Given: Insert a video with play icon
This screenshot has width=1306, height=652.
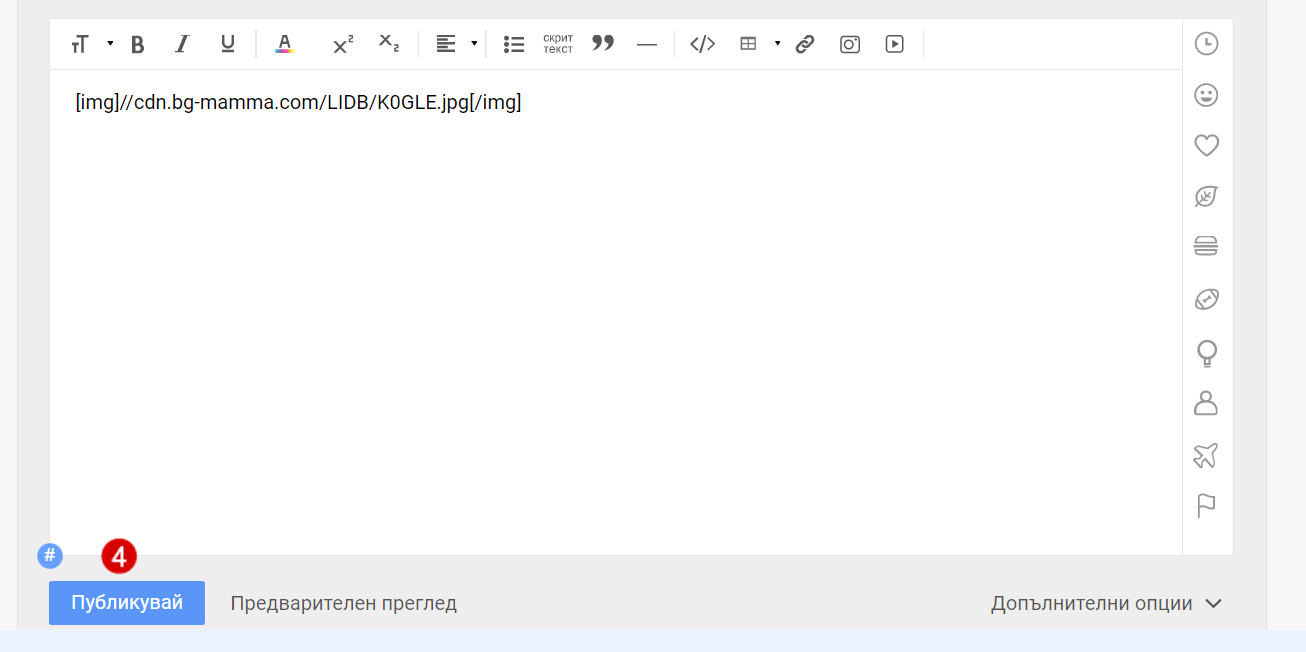Looking at the screenshot, I should point(895,44).
